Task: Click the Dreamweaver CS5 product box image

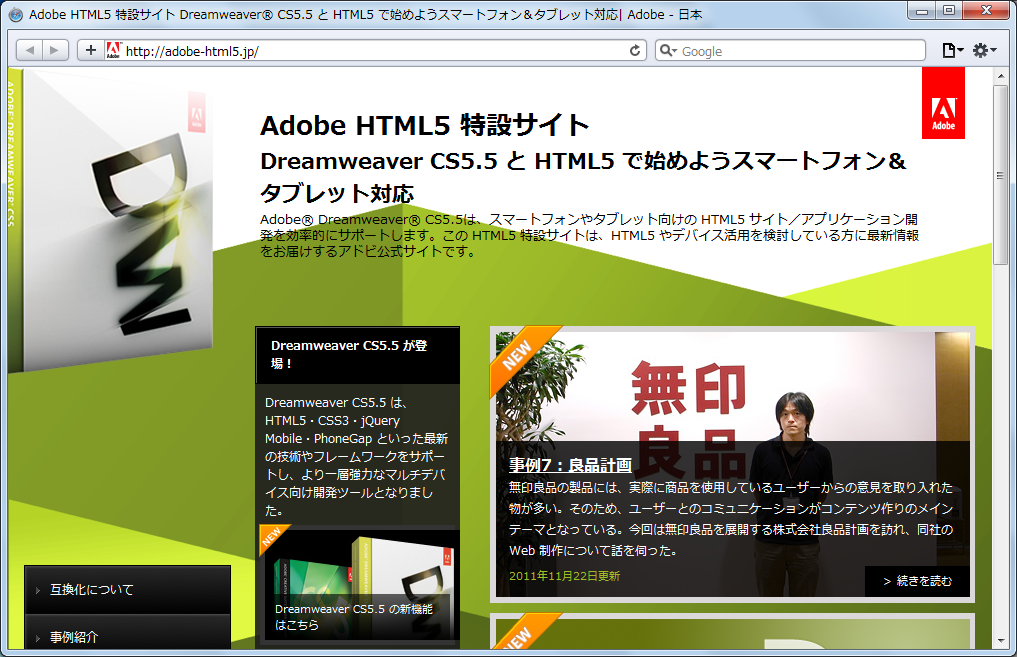Action: click(x=112, y=221)
